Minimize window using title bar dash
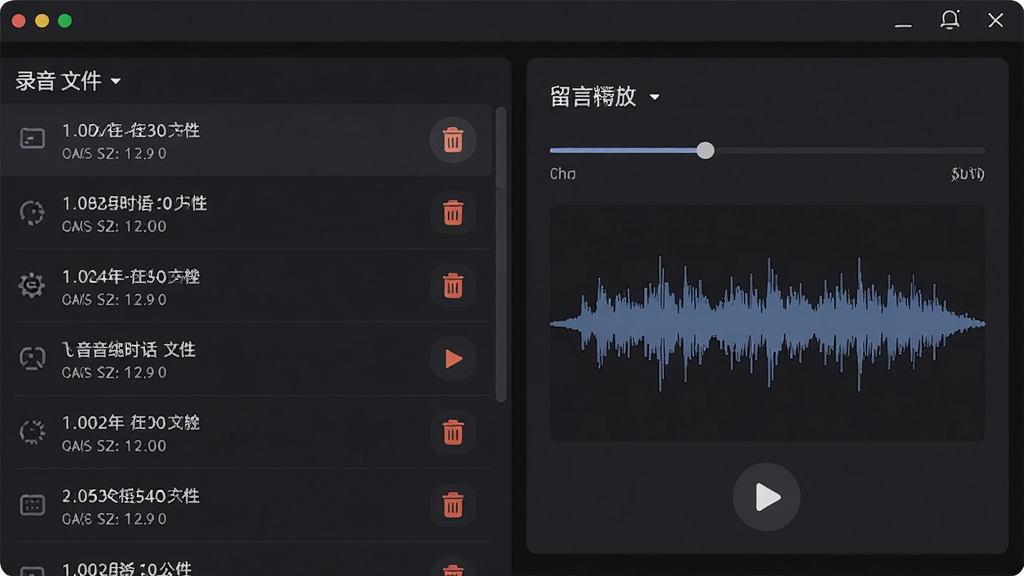The image size is (1024, 576). [903, 25]
